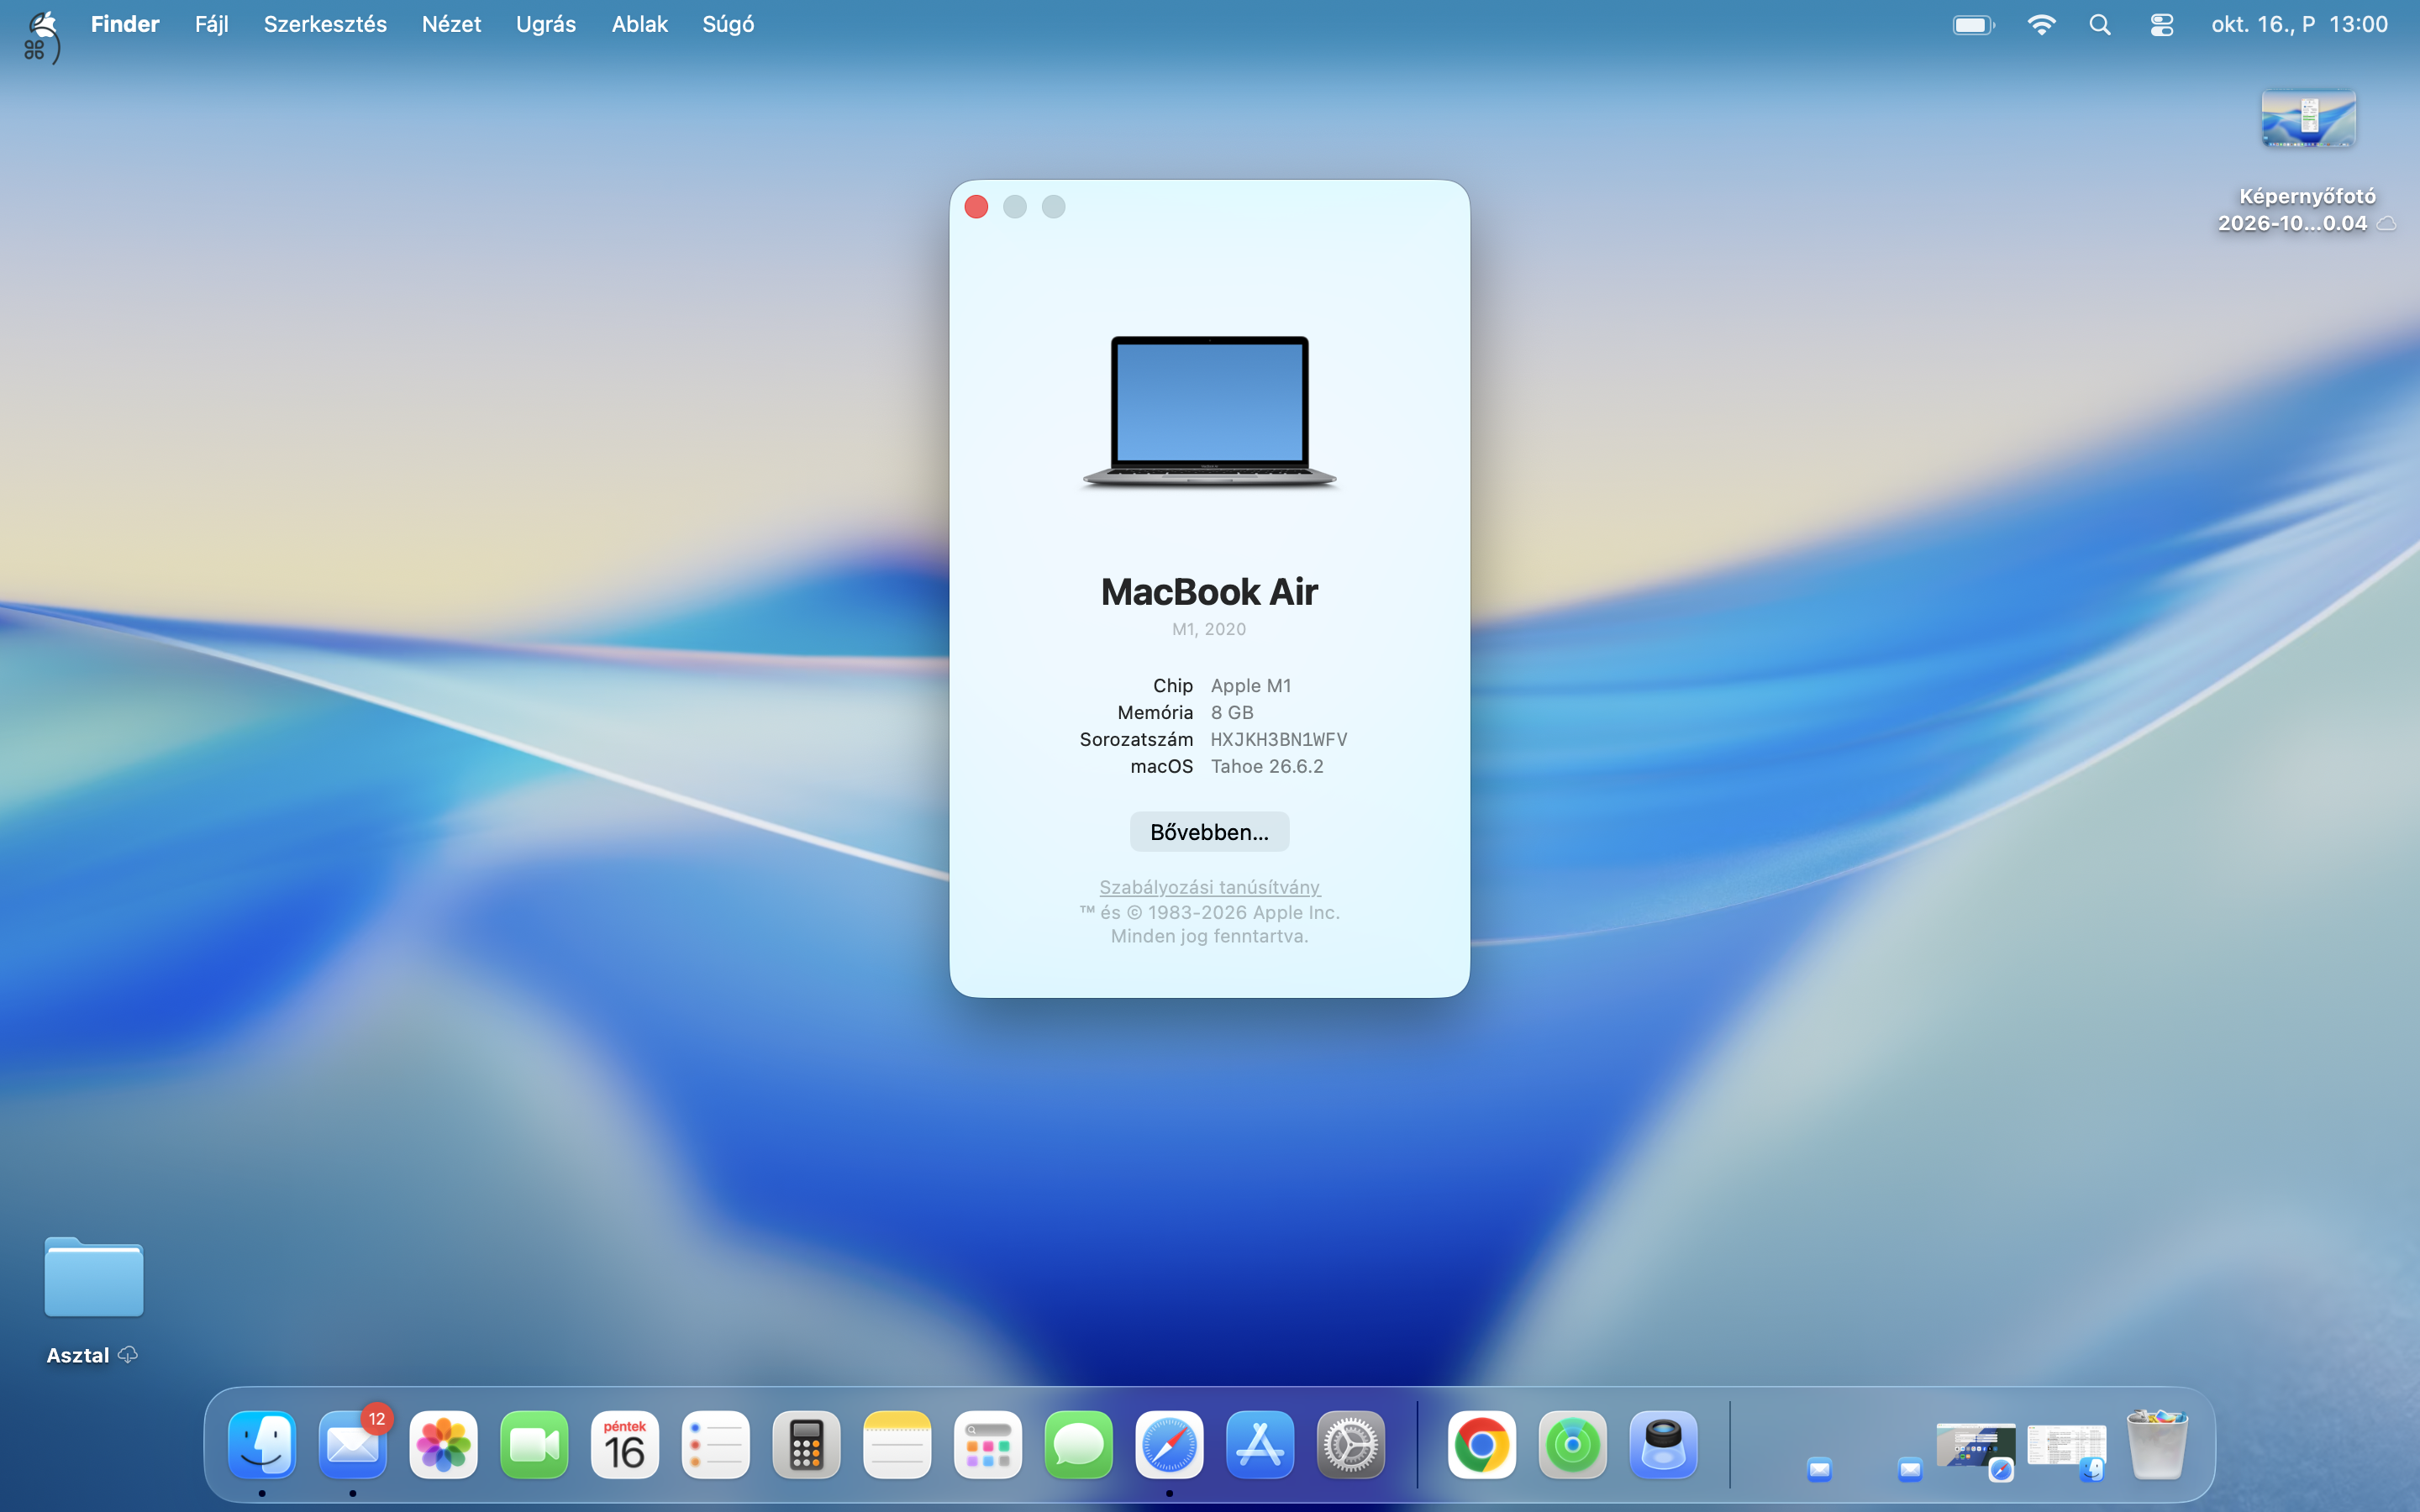2420x1512 pixels.
Task: Click the Apple M1 chip value
Action: (x=1251, y=685)
